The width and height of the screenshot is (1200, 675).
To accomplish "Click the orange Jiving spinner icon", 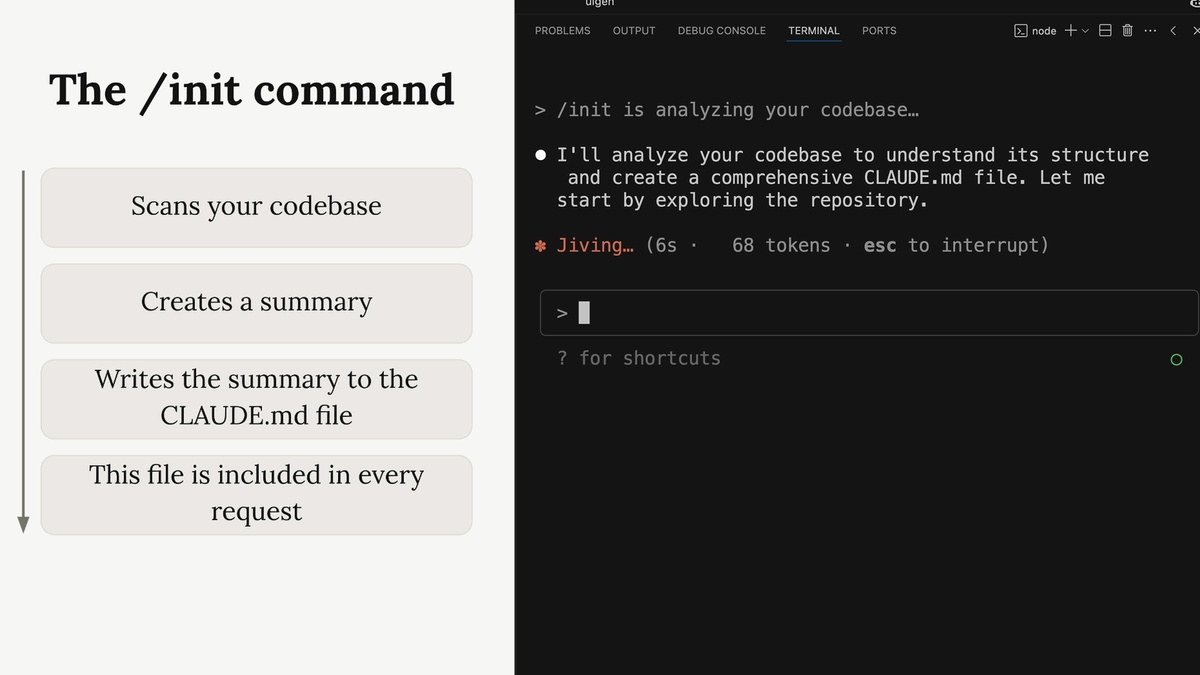I will click(540, 245).
